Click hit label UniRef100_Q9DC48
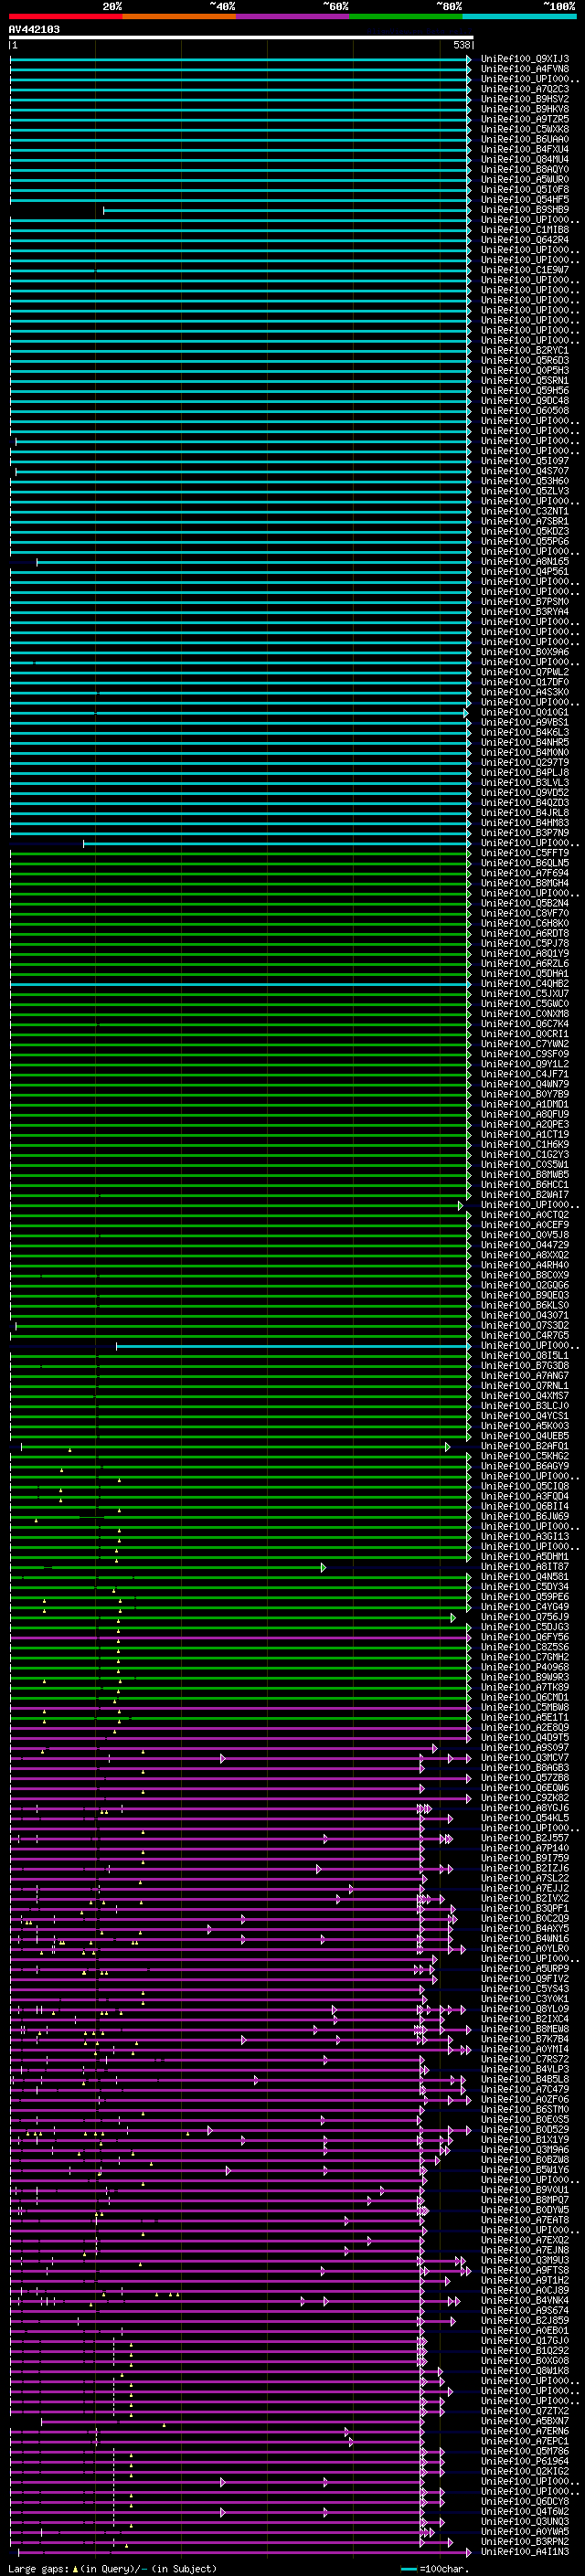Viewport: 585px width, 2576px height. point(525,401)
